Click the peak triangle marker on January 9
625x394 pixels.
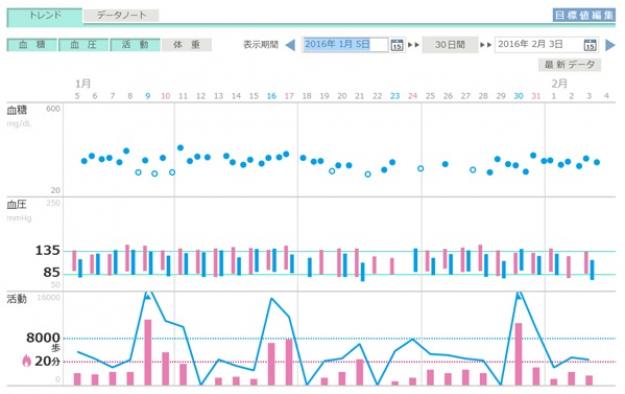point(147,296)
